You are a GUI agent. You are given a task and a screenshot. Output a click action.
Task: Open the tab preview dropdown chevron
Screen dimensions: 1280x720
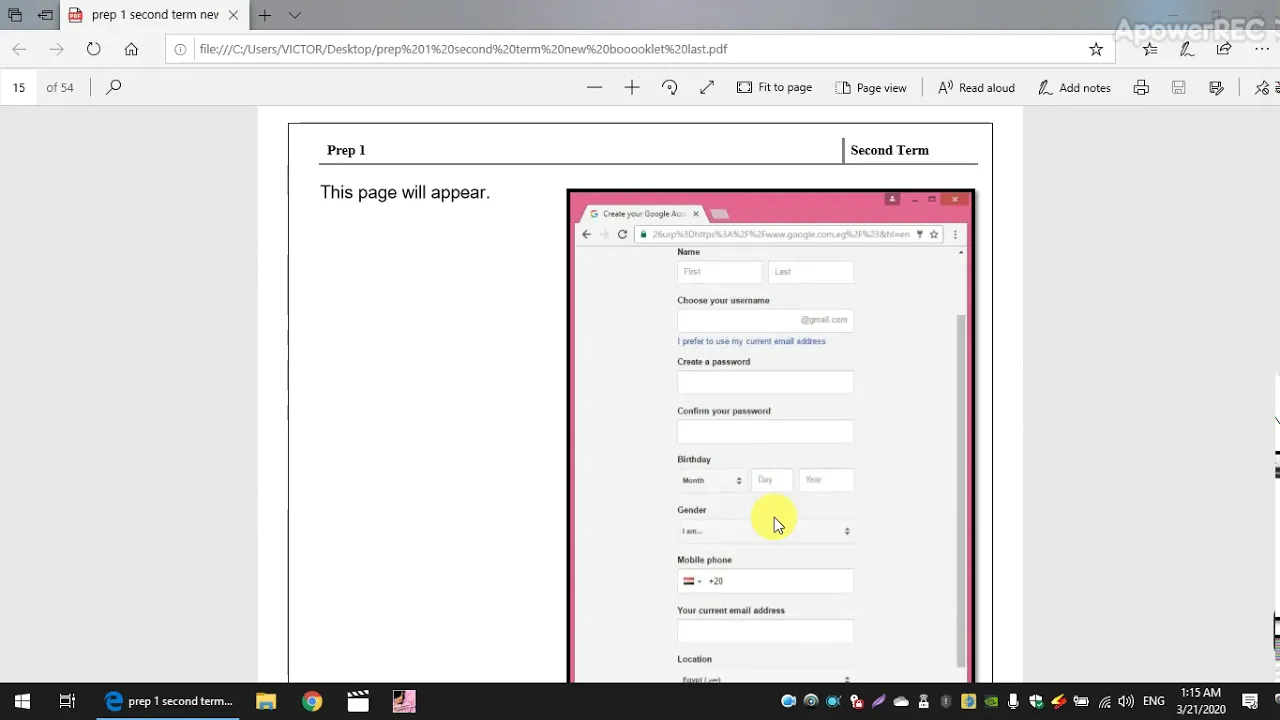pyautogui.click(x=294, y=15)
